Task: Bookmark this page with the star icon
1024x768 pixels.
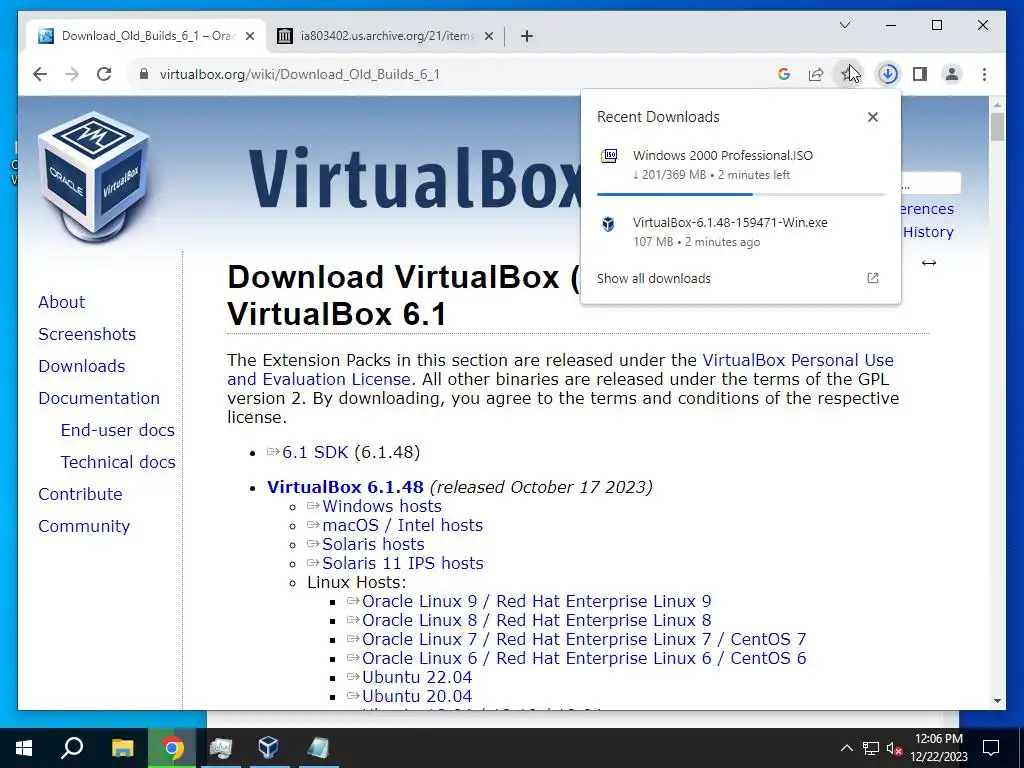Action: (x=848, y=74)
